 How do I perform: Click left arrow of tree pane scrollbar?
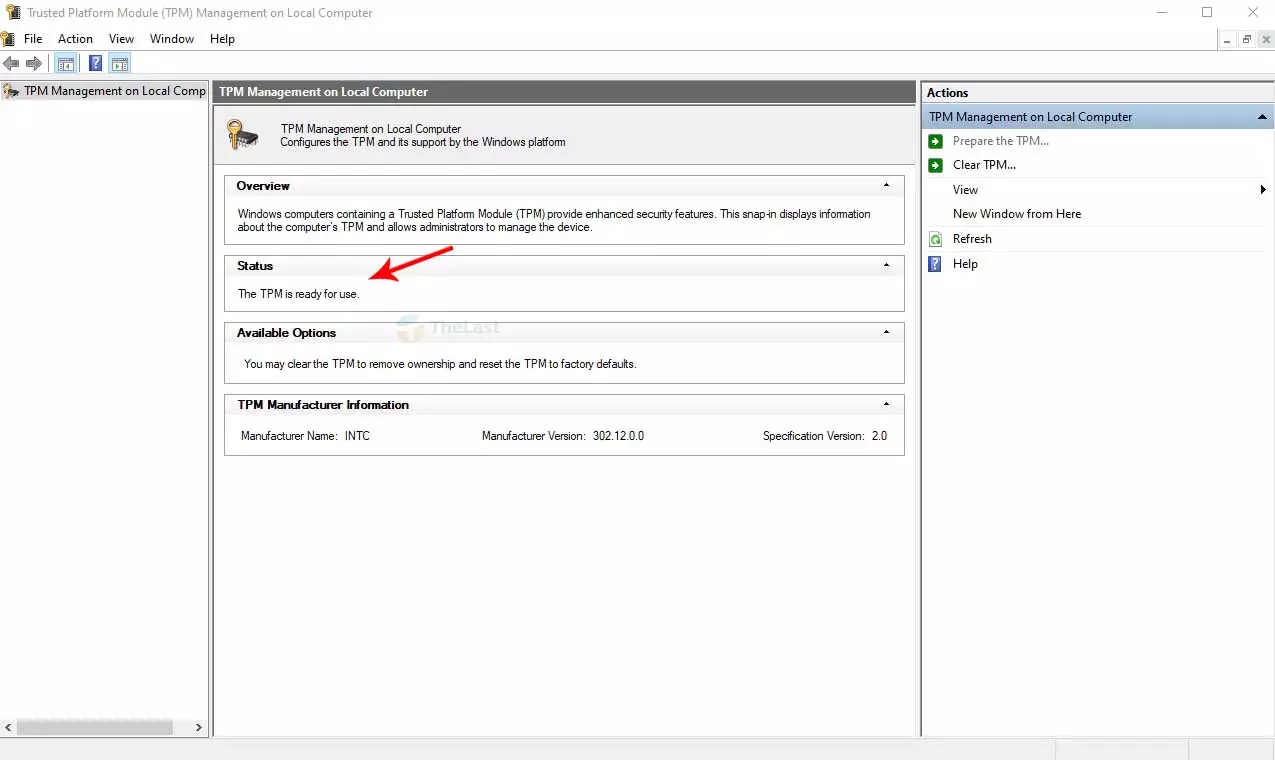(8, 728)
